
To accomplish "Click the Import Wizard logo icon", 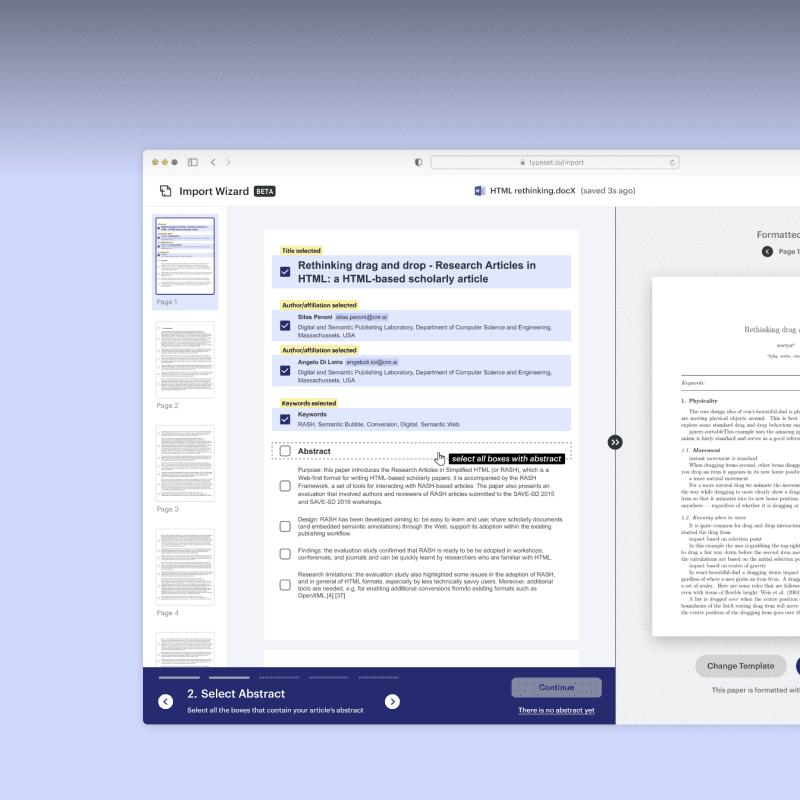I will [165, 191].
